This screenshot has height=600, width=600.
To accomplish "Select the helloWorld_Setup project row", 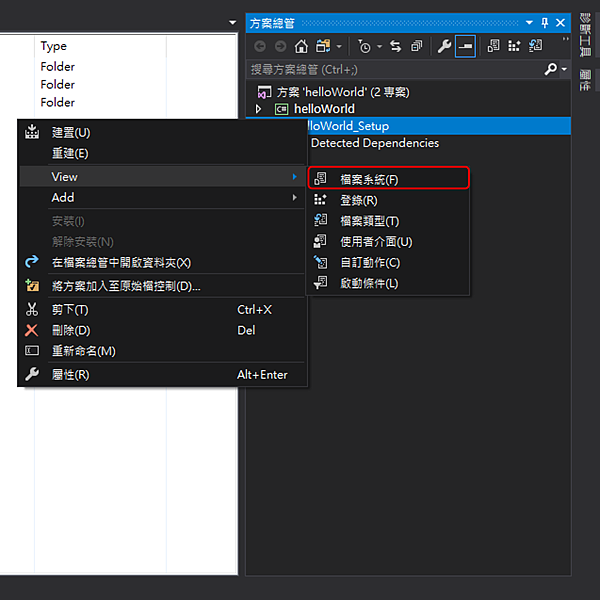I will [x=439, y=126].
